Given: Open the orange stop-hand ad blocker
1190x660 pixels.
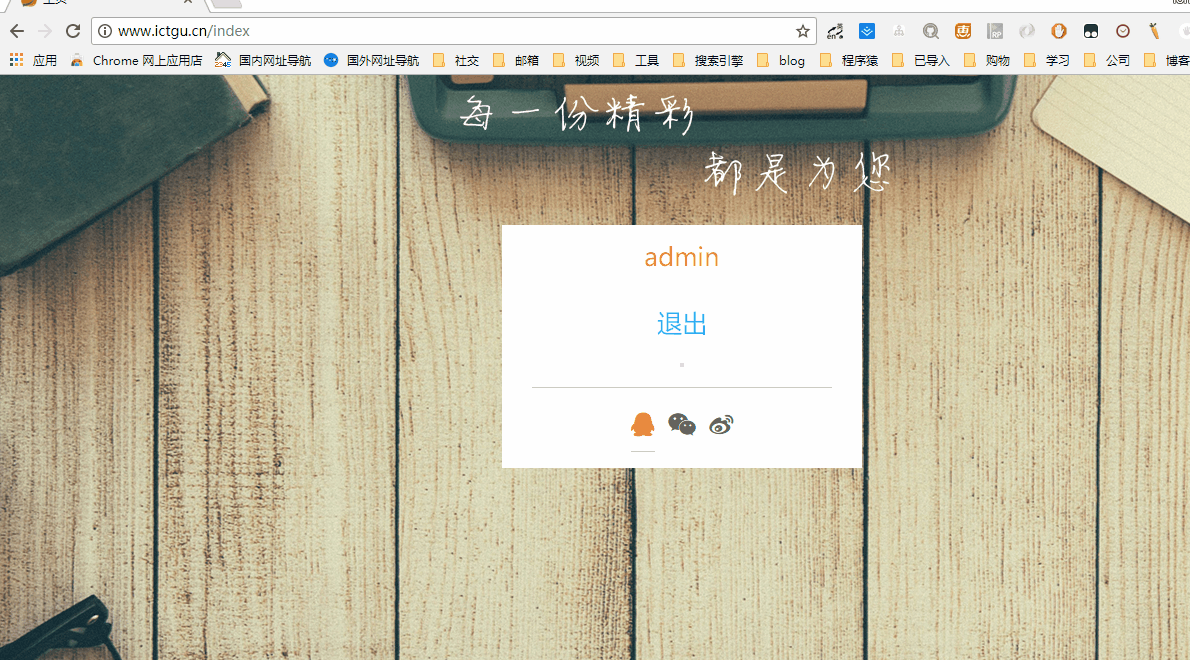Looking at the screenshot, I should pyautogui.click(x=1059, y=31).
